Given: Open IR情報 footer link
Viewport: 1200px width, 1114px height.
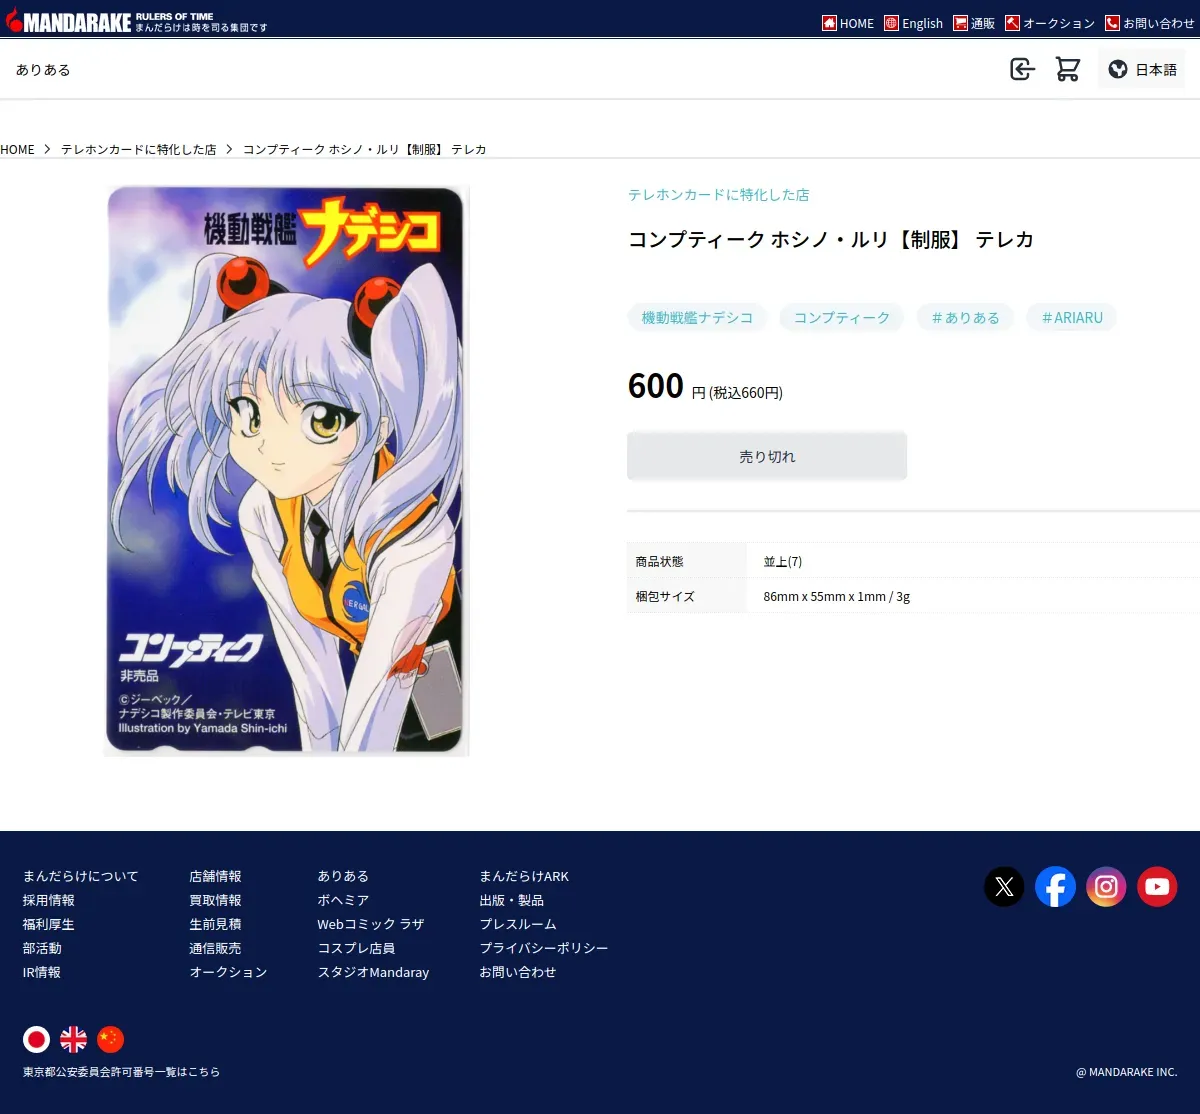Looking at the screenshot, I should pos(42,972).
